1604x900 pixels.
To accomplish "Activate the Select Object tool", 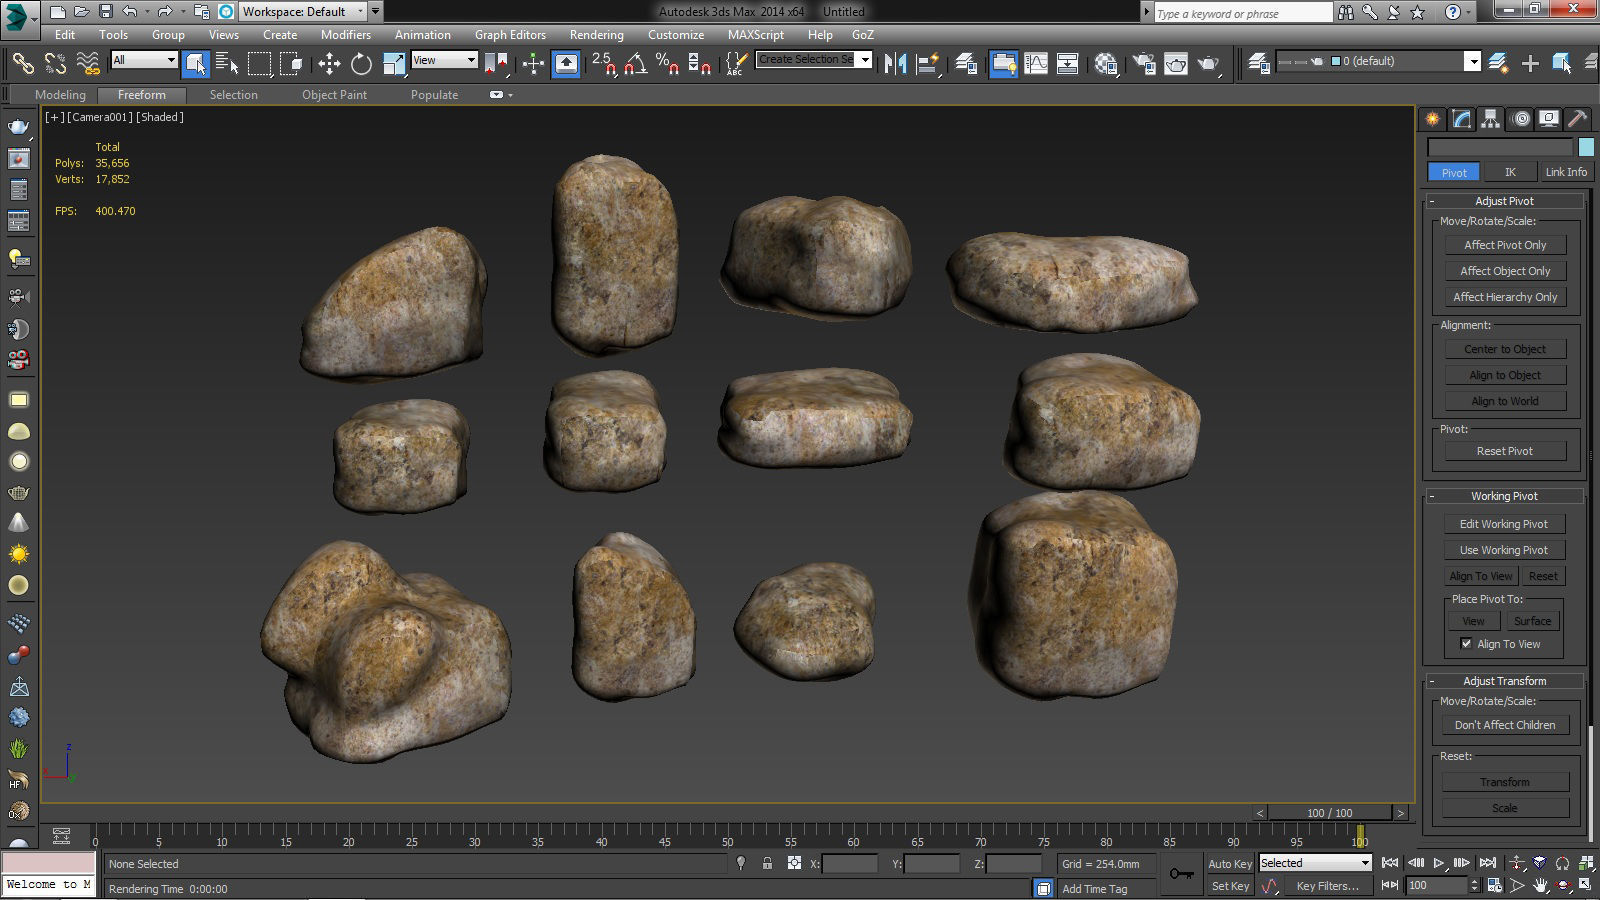I will tap(195, 63).
